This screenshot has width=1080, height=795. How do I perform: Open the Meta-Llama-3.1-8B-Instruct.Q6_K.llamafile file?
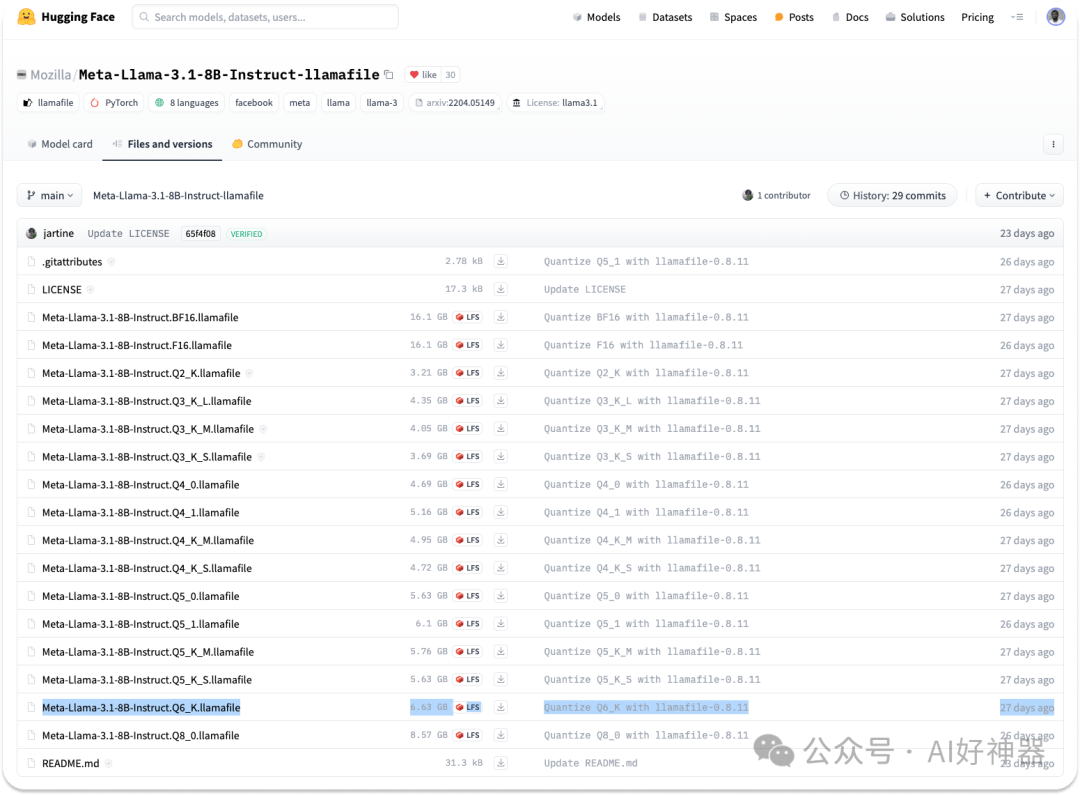tap(141, 708)
